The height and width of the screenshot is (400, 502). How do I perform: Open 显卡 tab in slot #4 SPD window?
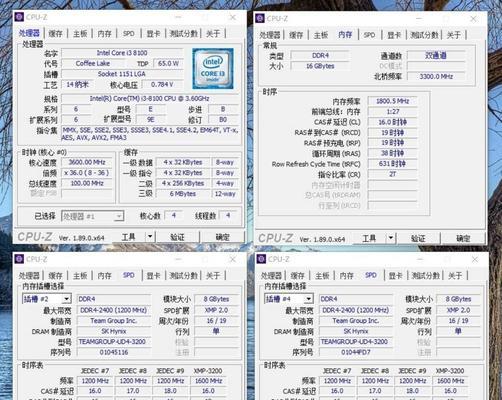(x=395, y=275)
